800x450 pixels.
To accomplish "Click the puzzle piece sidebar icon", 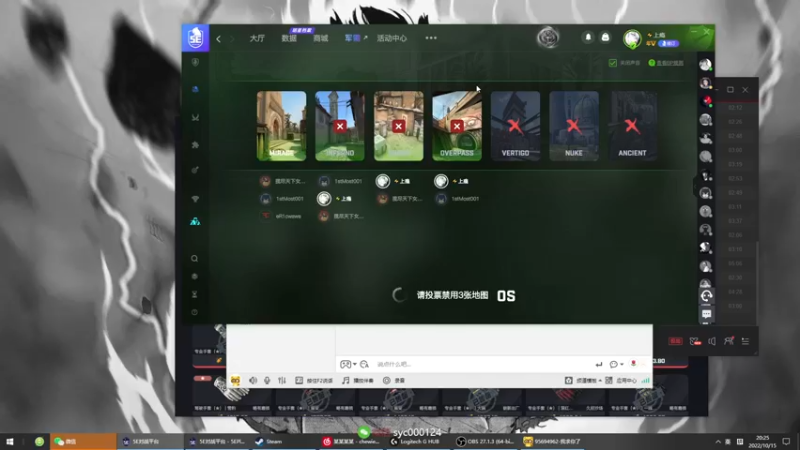I will (x=195, y=145).
